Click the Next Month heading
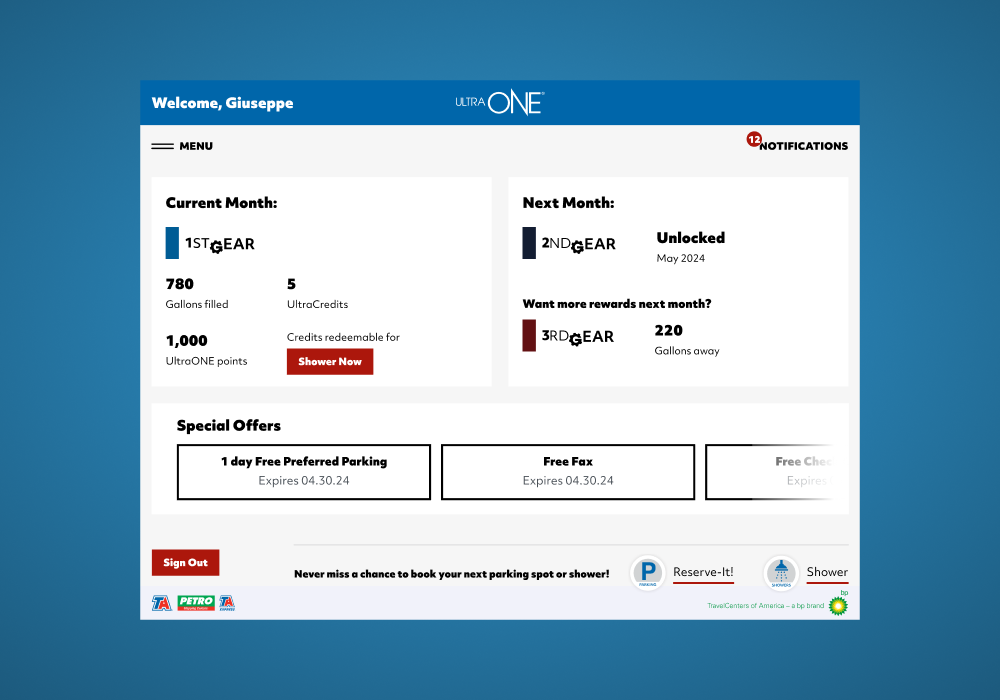The image size is (1000, 700). pos(568,203)
